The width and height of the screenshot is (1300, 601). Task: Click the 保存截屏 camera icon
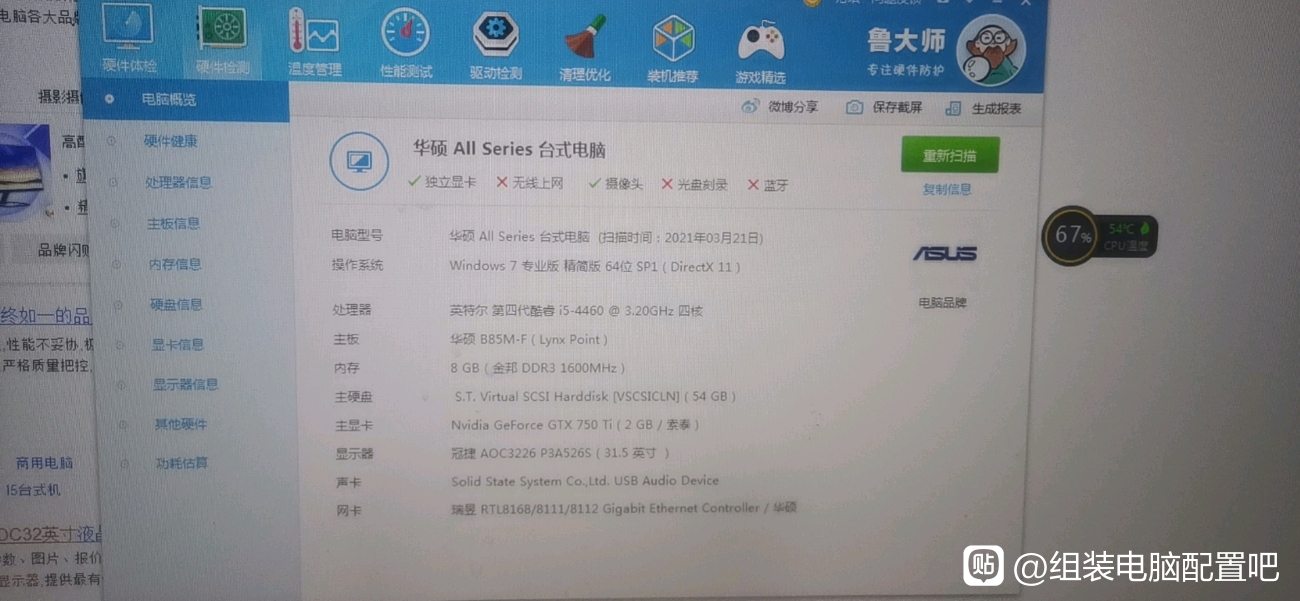(x=854, y=107)
